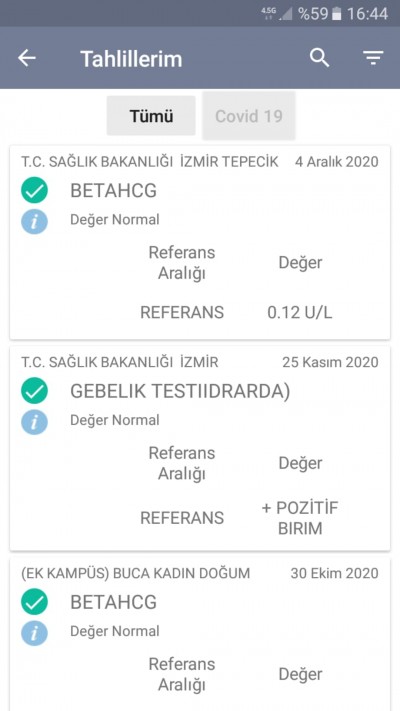Tap the Tahlillerim page title

coord(131,59)
